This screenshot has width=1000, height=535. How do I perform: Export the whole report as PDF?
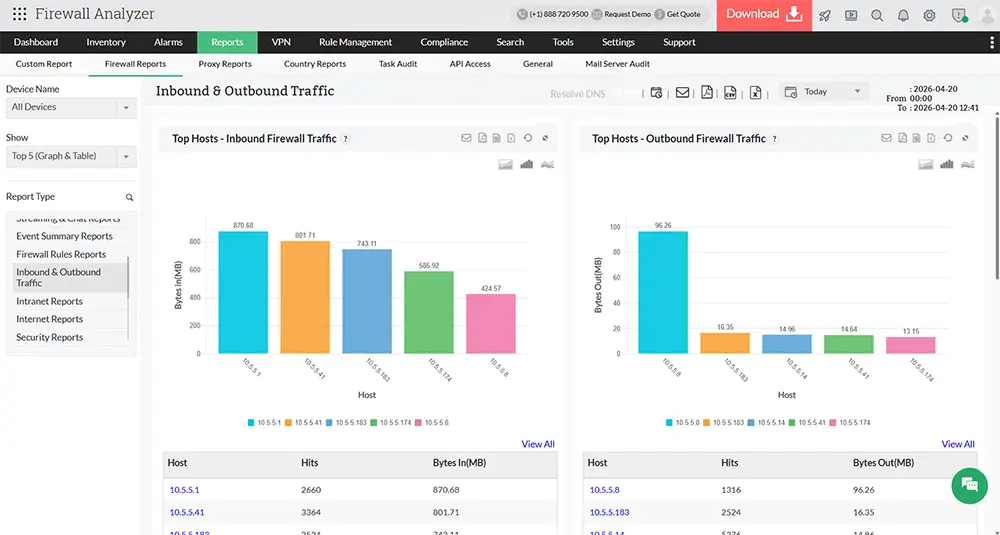[707, 92]
